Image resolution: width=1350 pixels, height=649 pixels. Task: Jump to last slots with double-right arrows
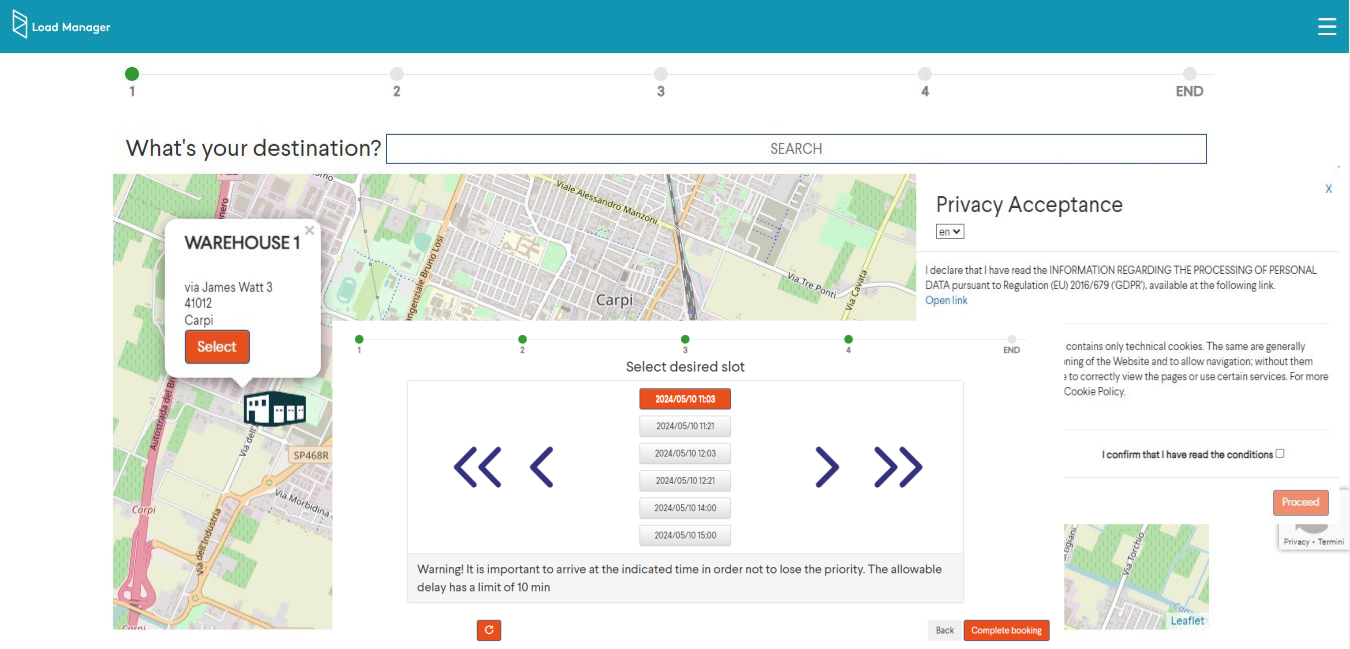[897, 467]
